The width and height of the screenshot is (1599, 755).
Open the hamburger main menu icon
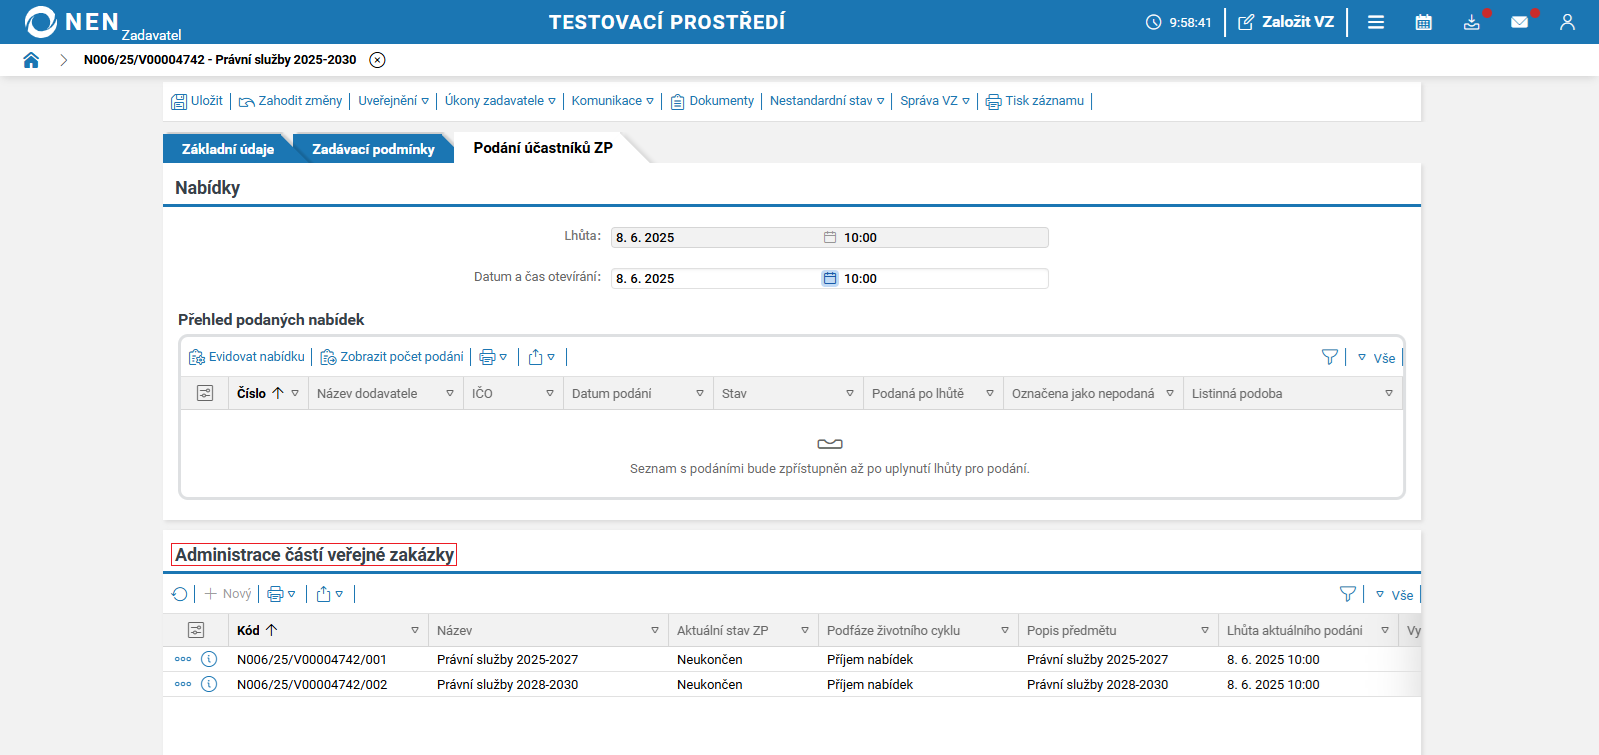click(x=1376, y=22)
